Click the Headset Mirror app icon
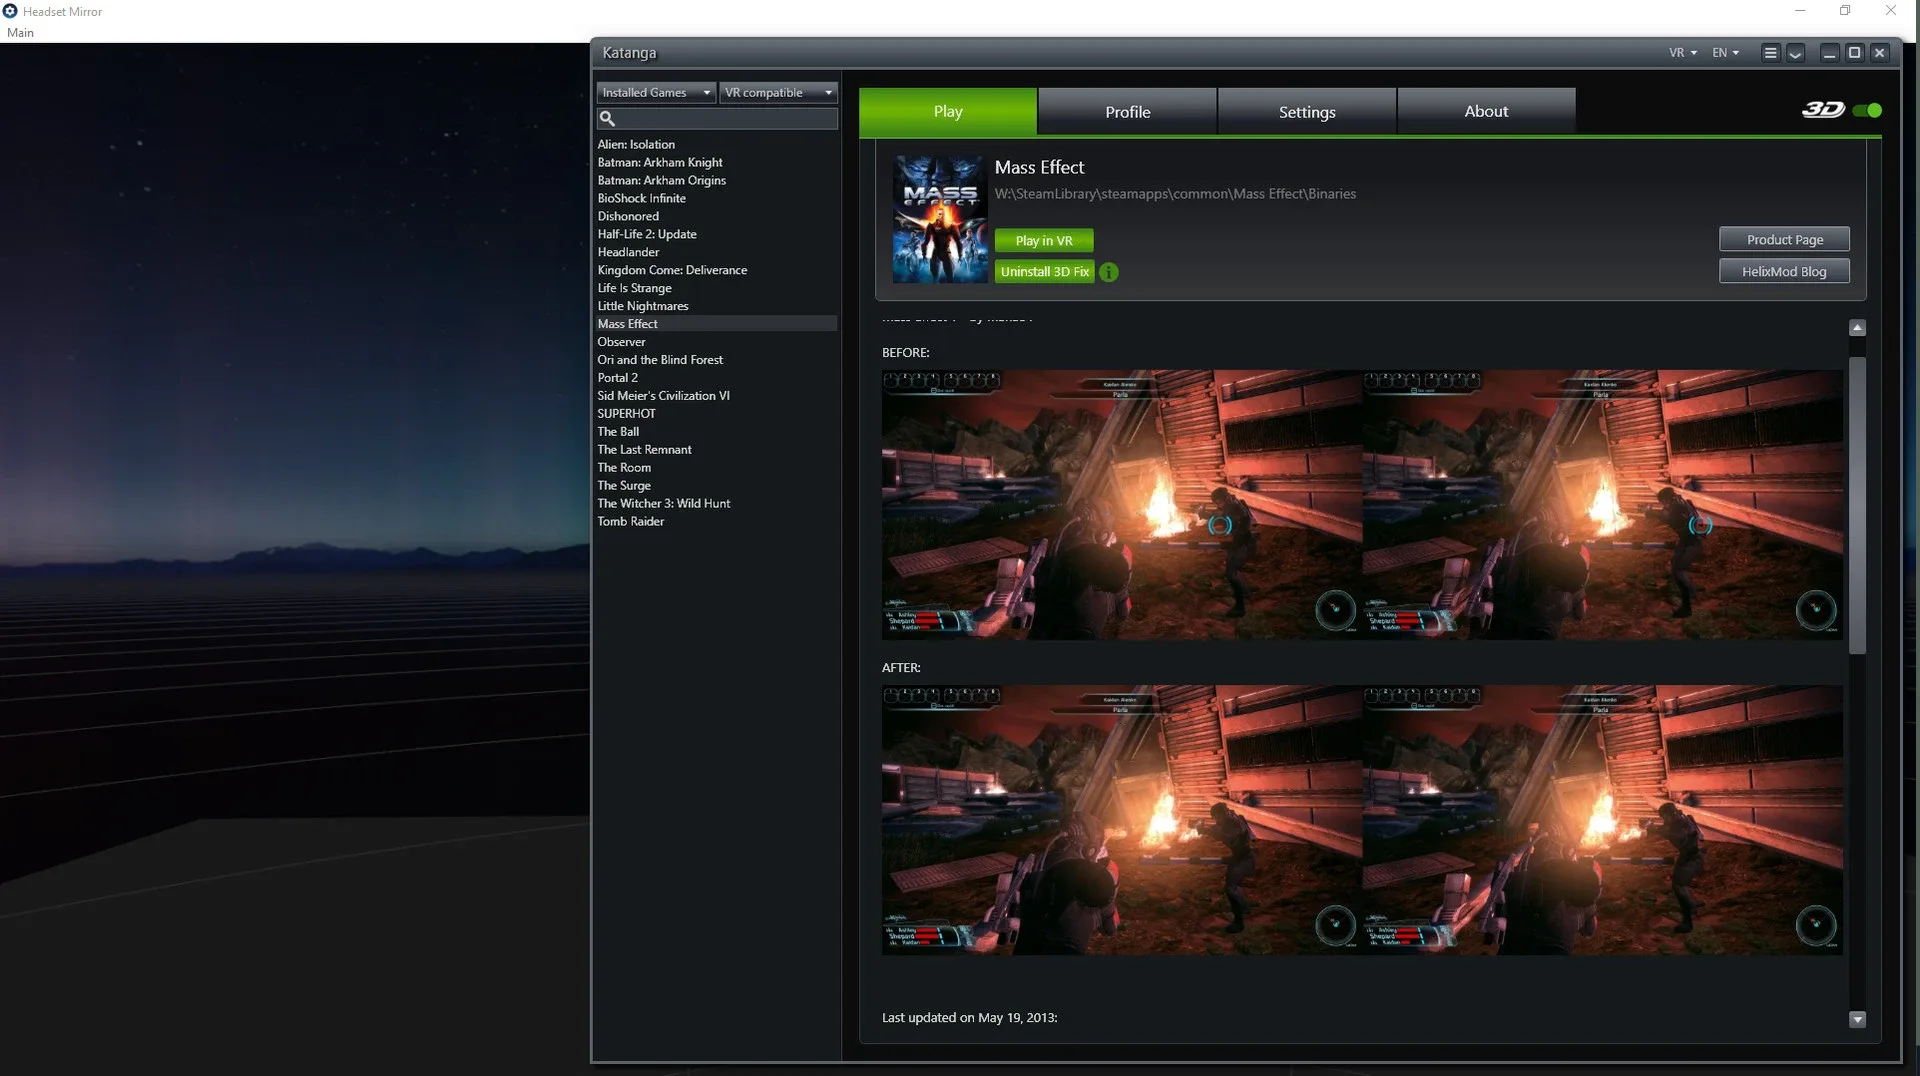This screenshot has width=1920, height=1076. click(x=10, y=11)
